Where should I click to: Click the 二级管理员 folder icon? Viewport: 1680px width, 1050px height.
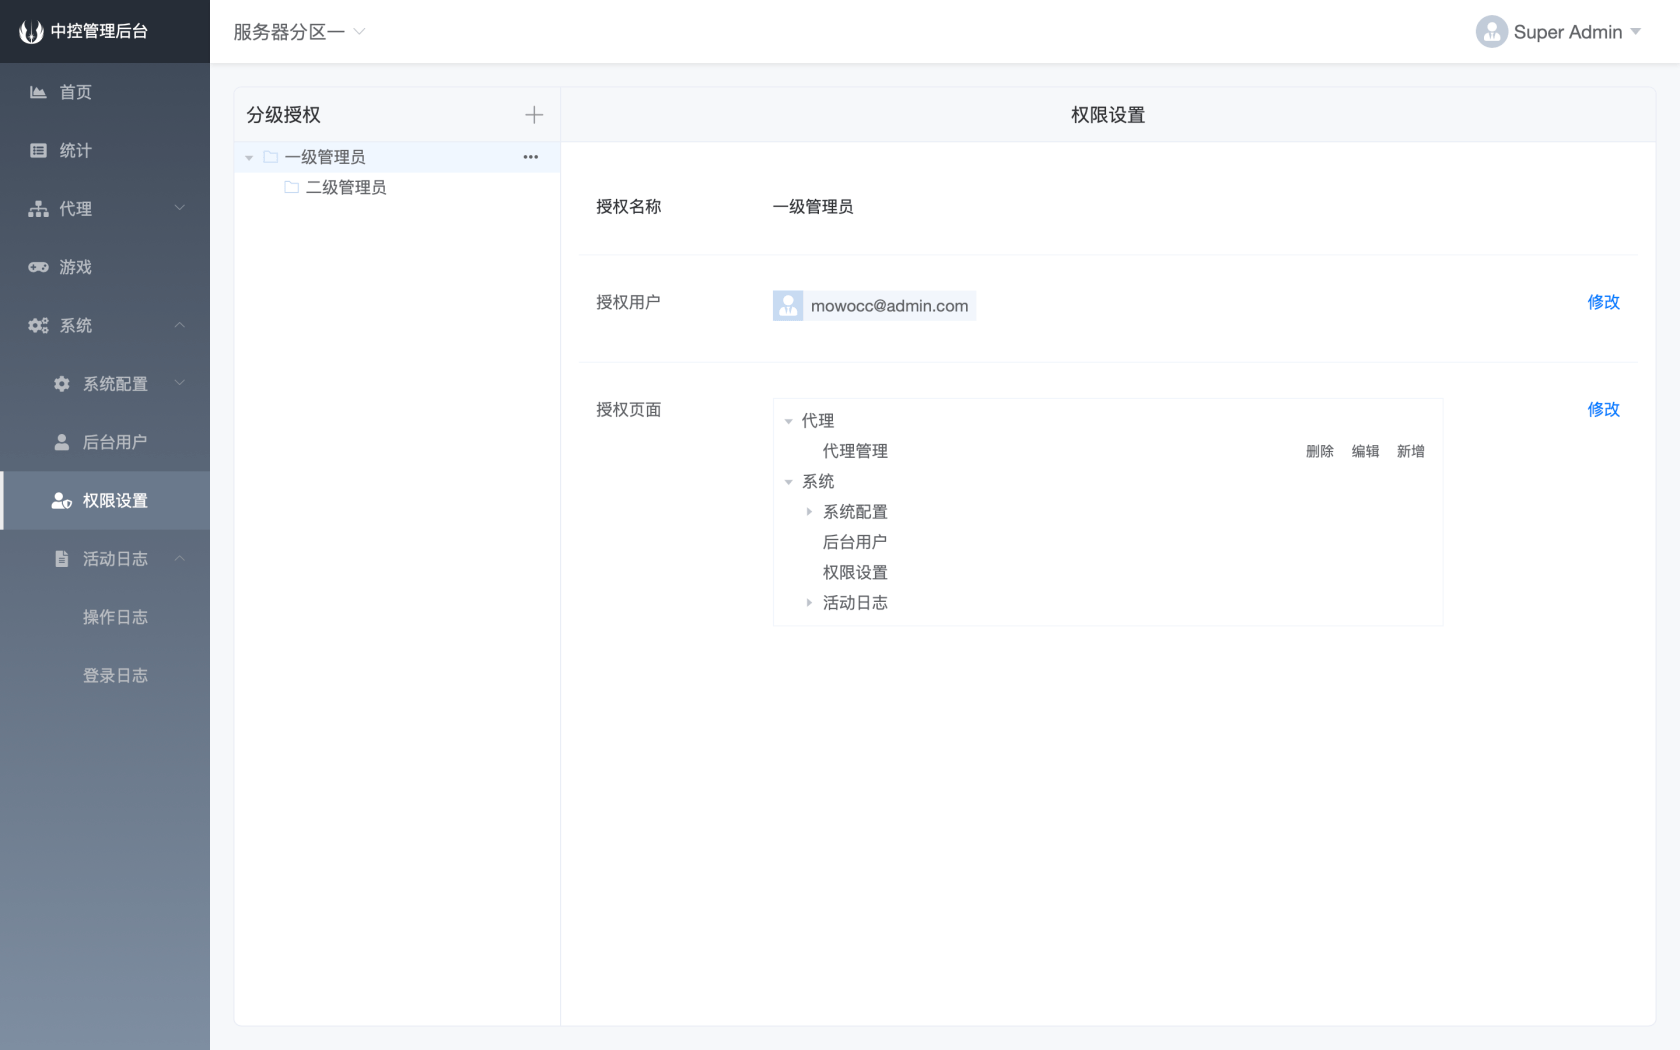292,187
